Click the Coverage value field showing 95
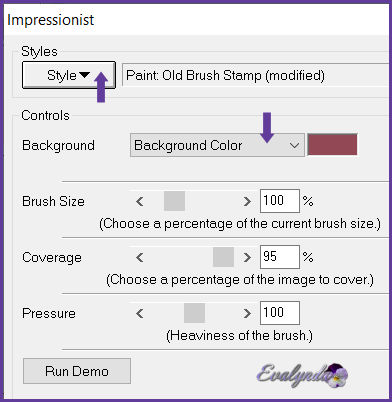 pos(280,257)
